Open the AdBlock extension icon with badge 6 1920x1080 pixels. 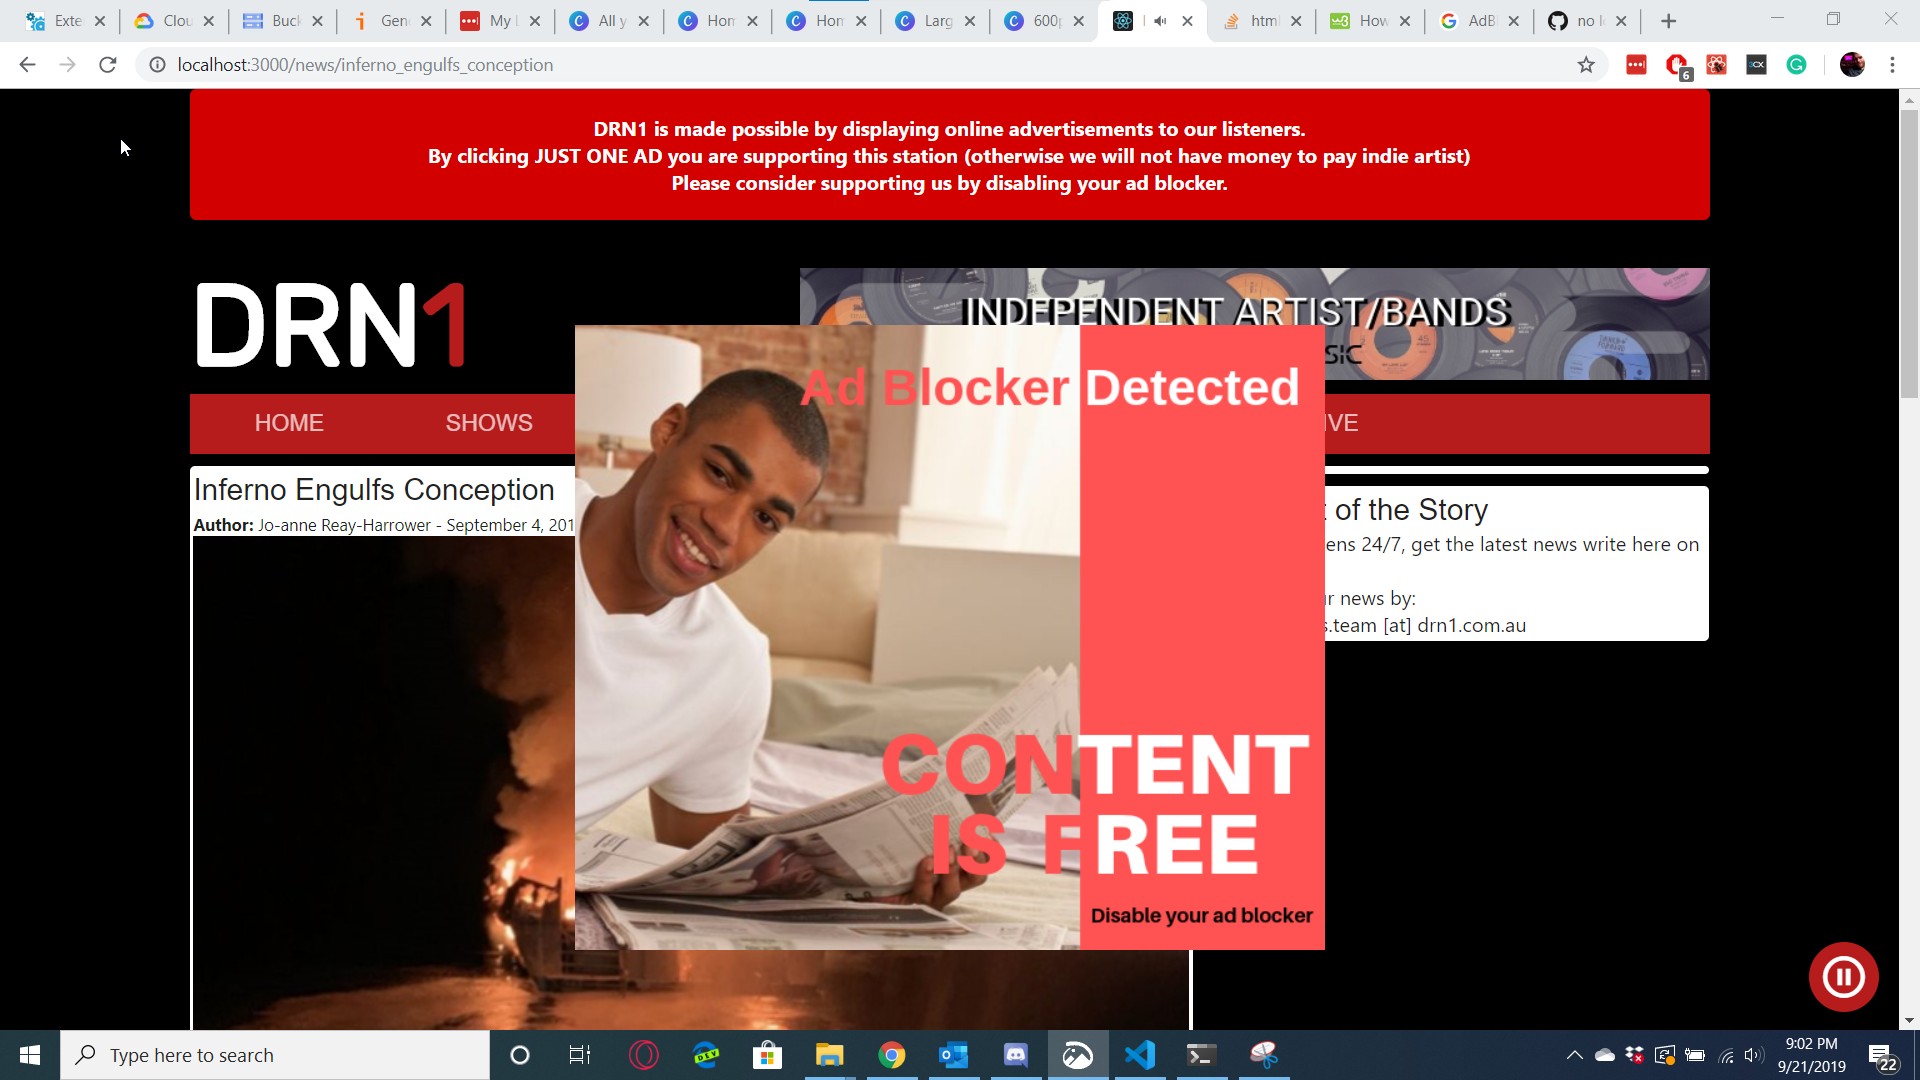1678,66
